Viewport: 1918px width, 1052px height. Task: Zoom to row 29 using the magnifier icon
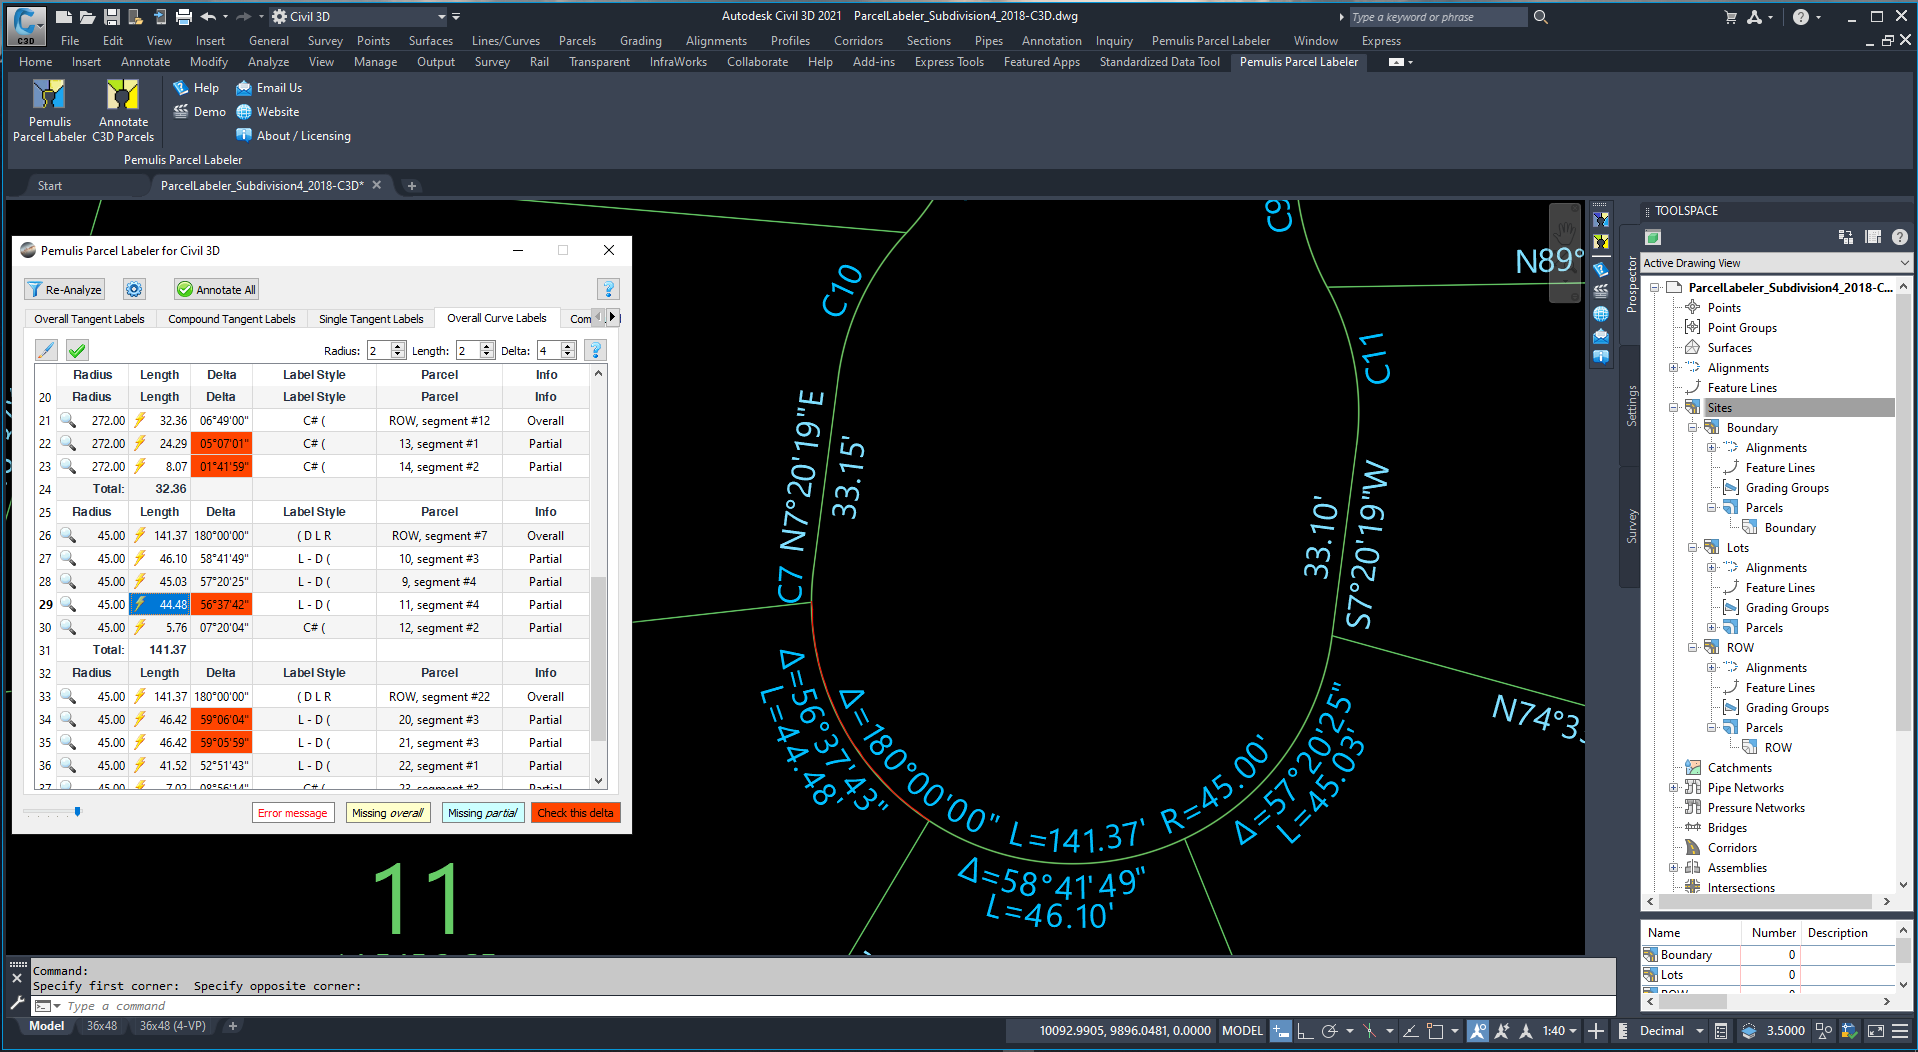[68, 604]
